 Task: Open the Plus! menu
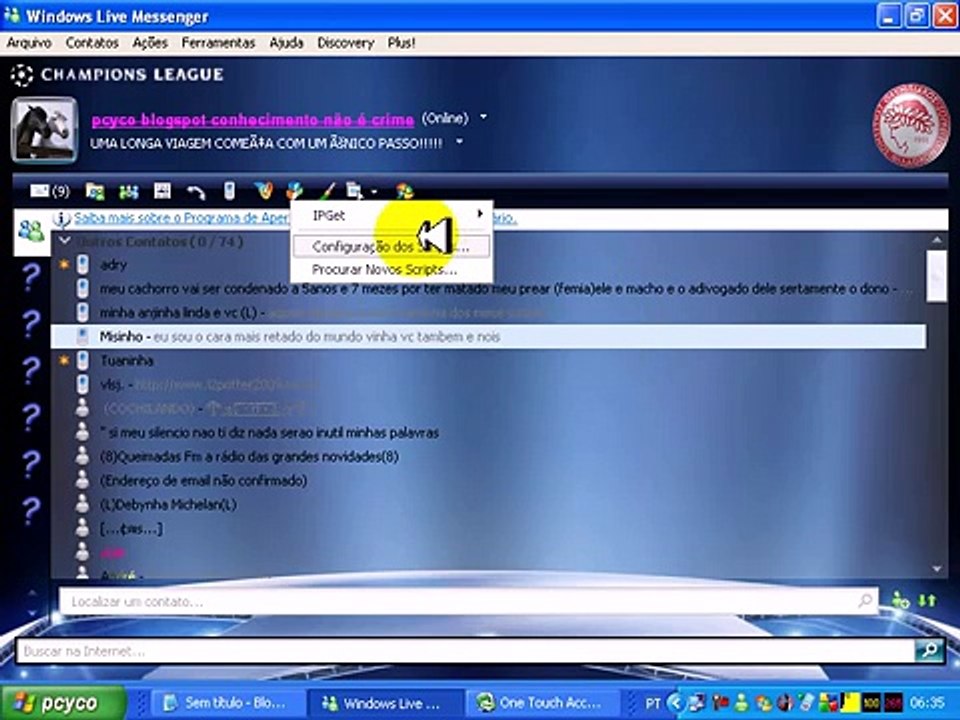402,43
